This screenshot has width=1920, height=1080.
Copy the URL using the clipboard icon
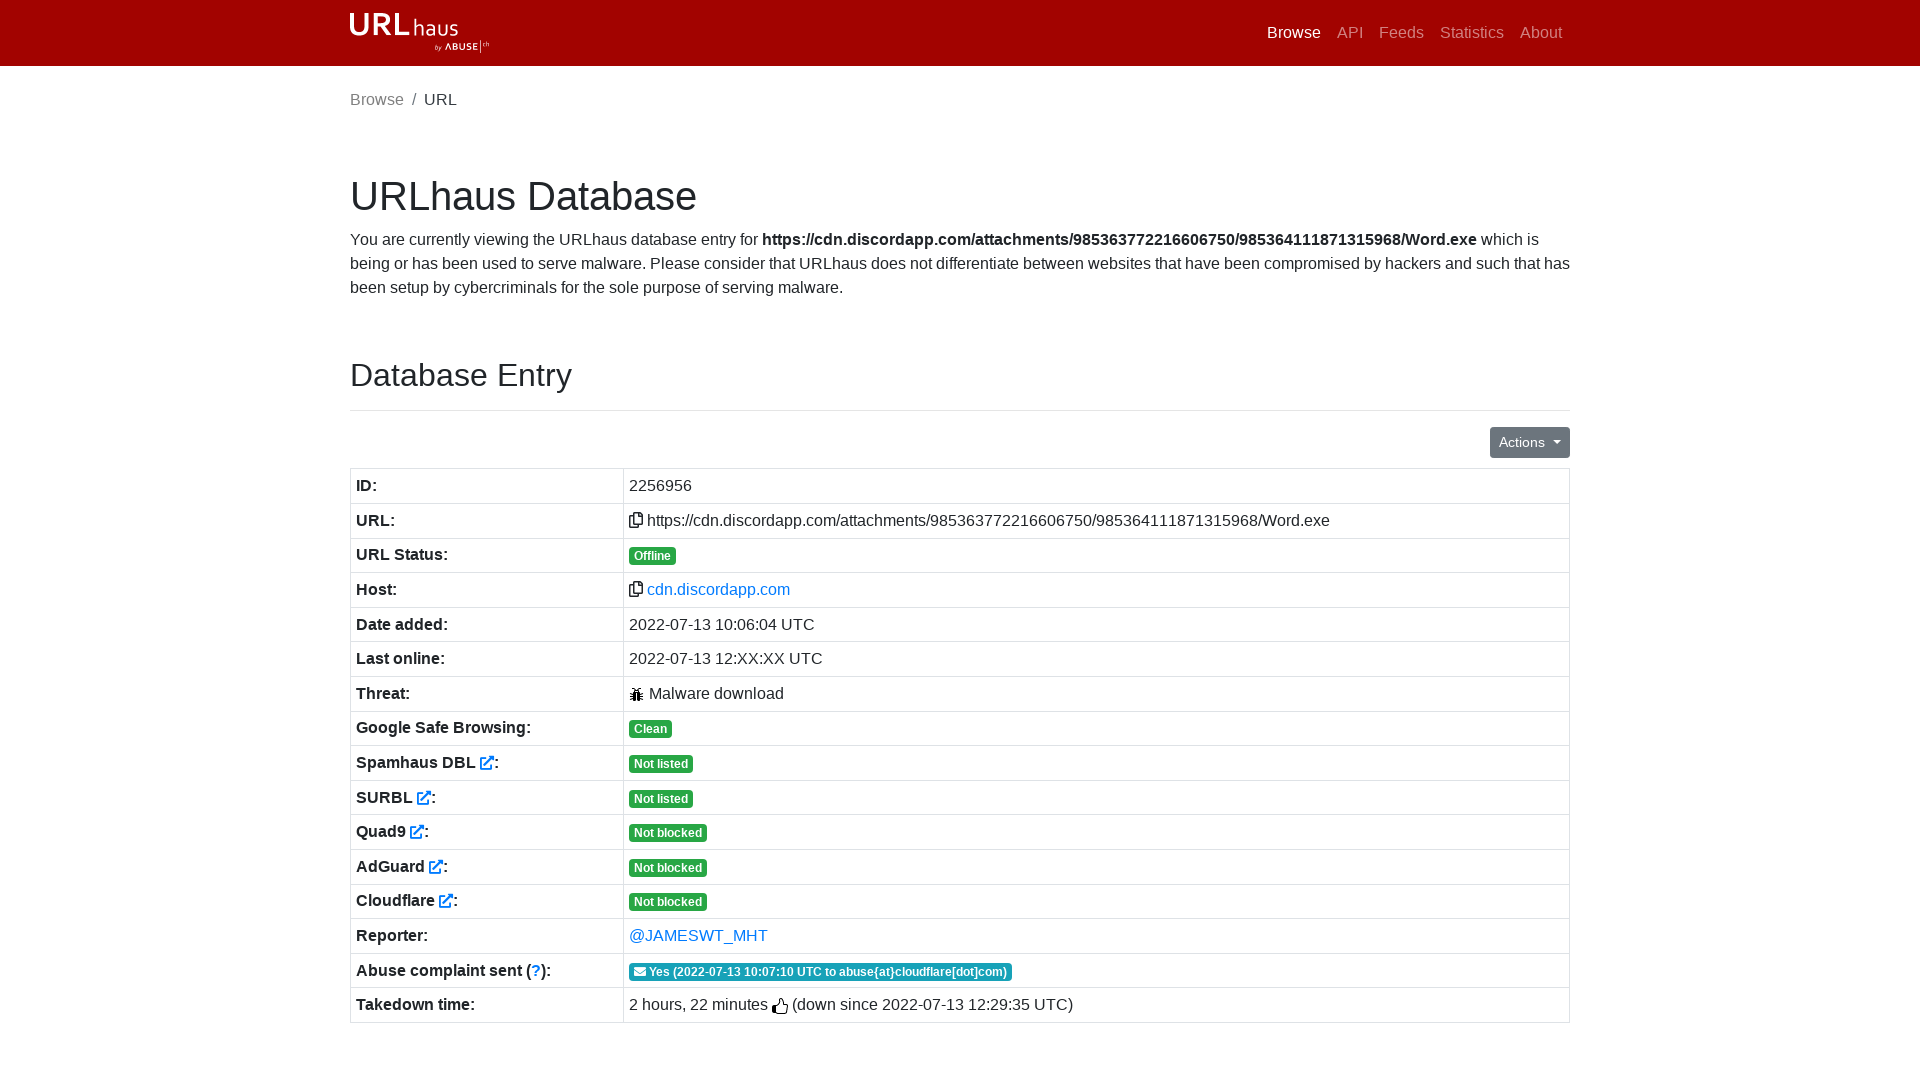coord(636,520)
